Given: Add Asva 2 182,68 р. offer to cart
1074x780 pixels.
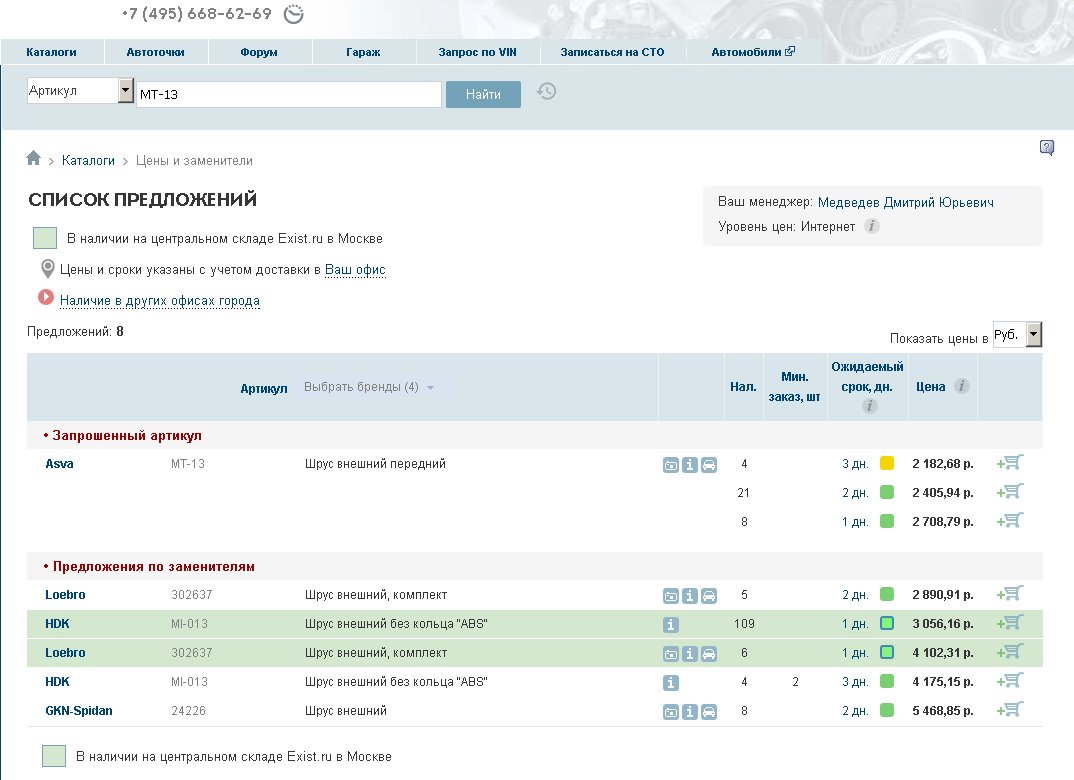Looking at the screenshot, I should pos(1010,463).
